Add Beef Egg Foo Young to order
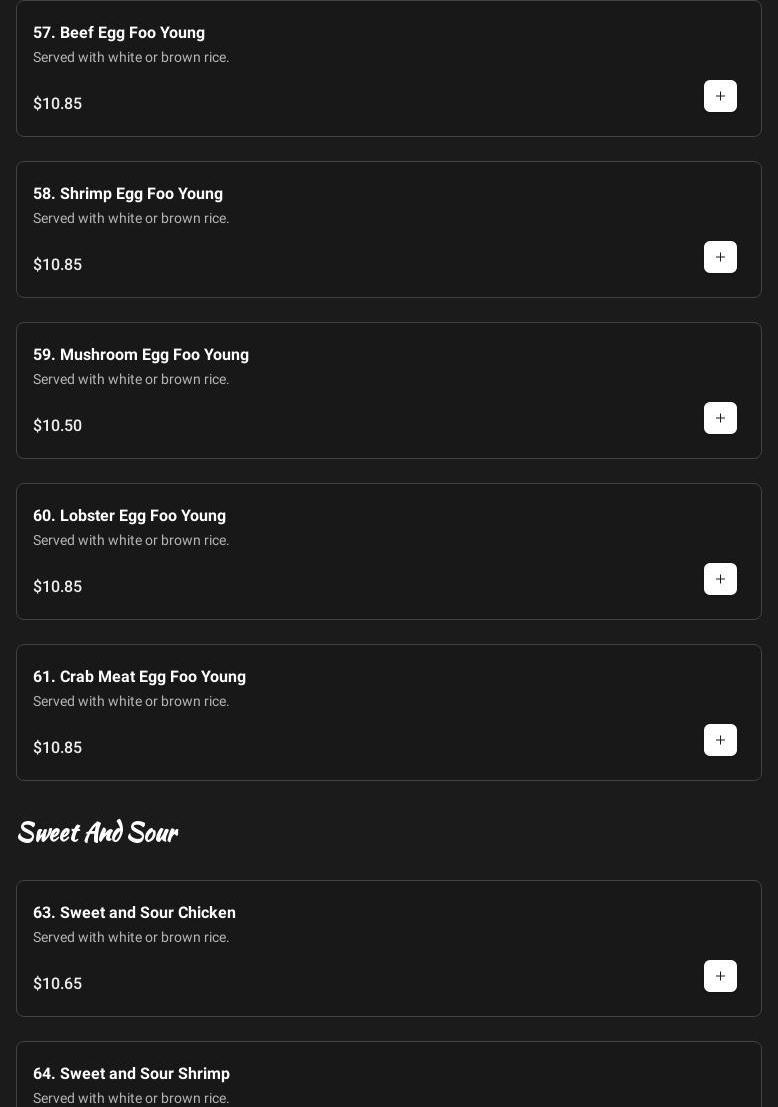Viewport: 778px width, 1107px height. tap(720, 96)
